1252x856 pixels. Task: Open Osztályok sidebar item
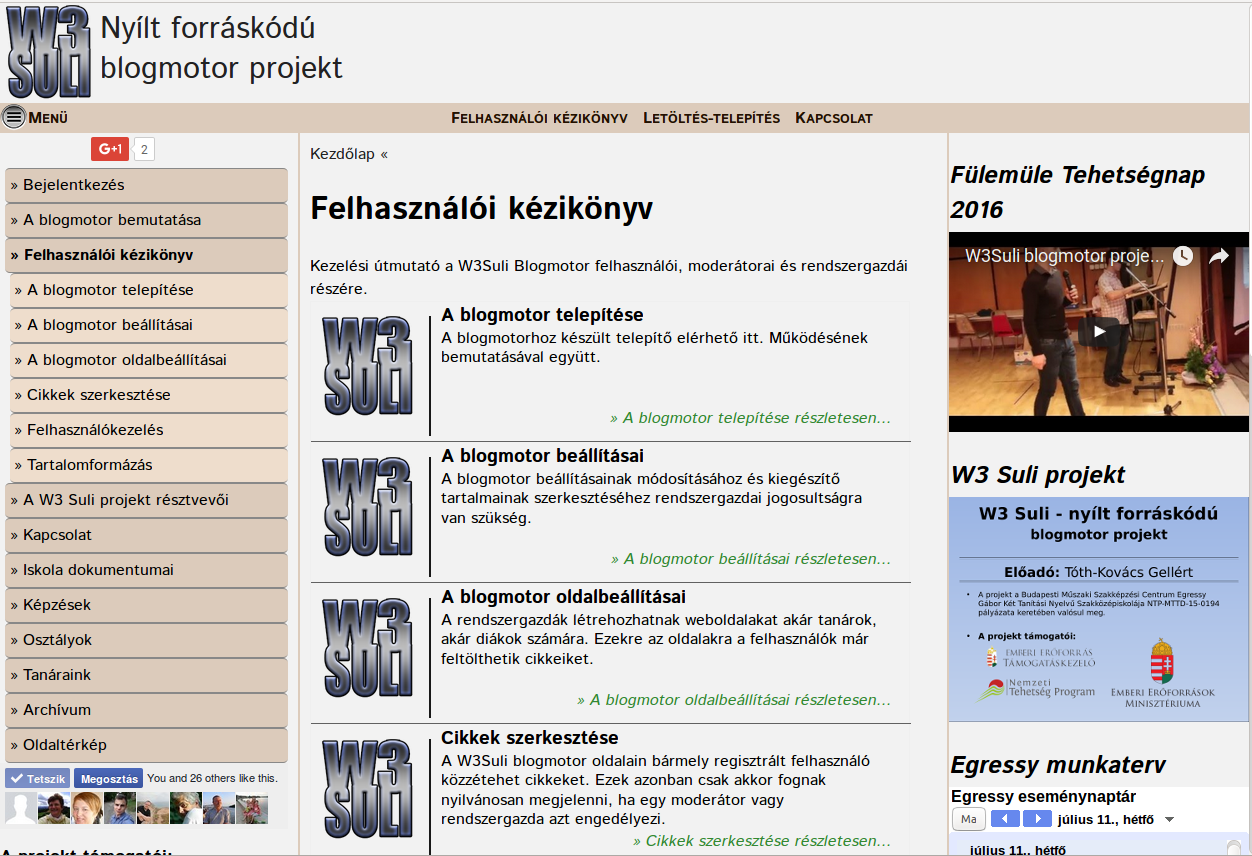coord(146,640)
